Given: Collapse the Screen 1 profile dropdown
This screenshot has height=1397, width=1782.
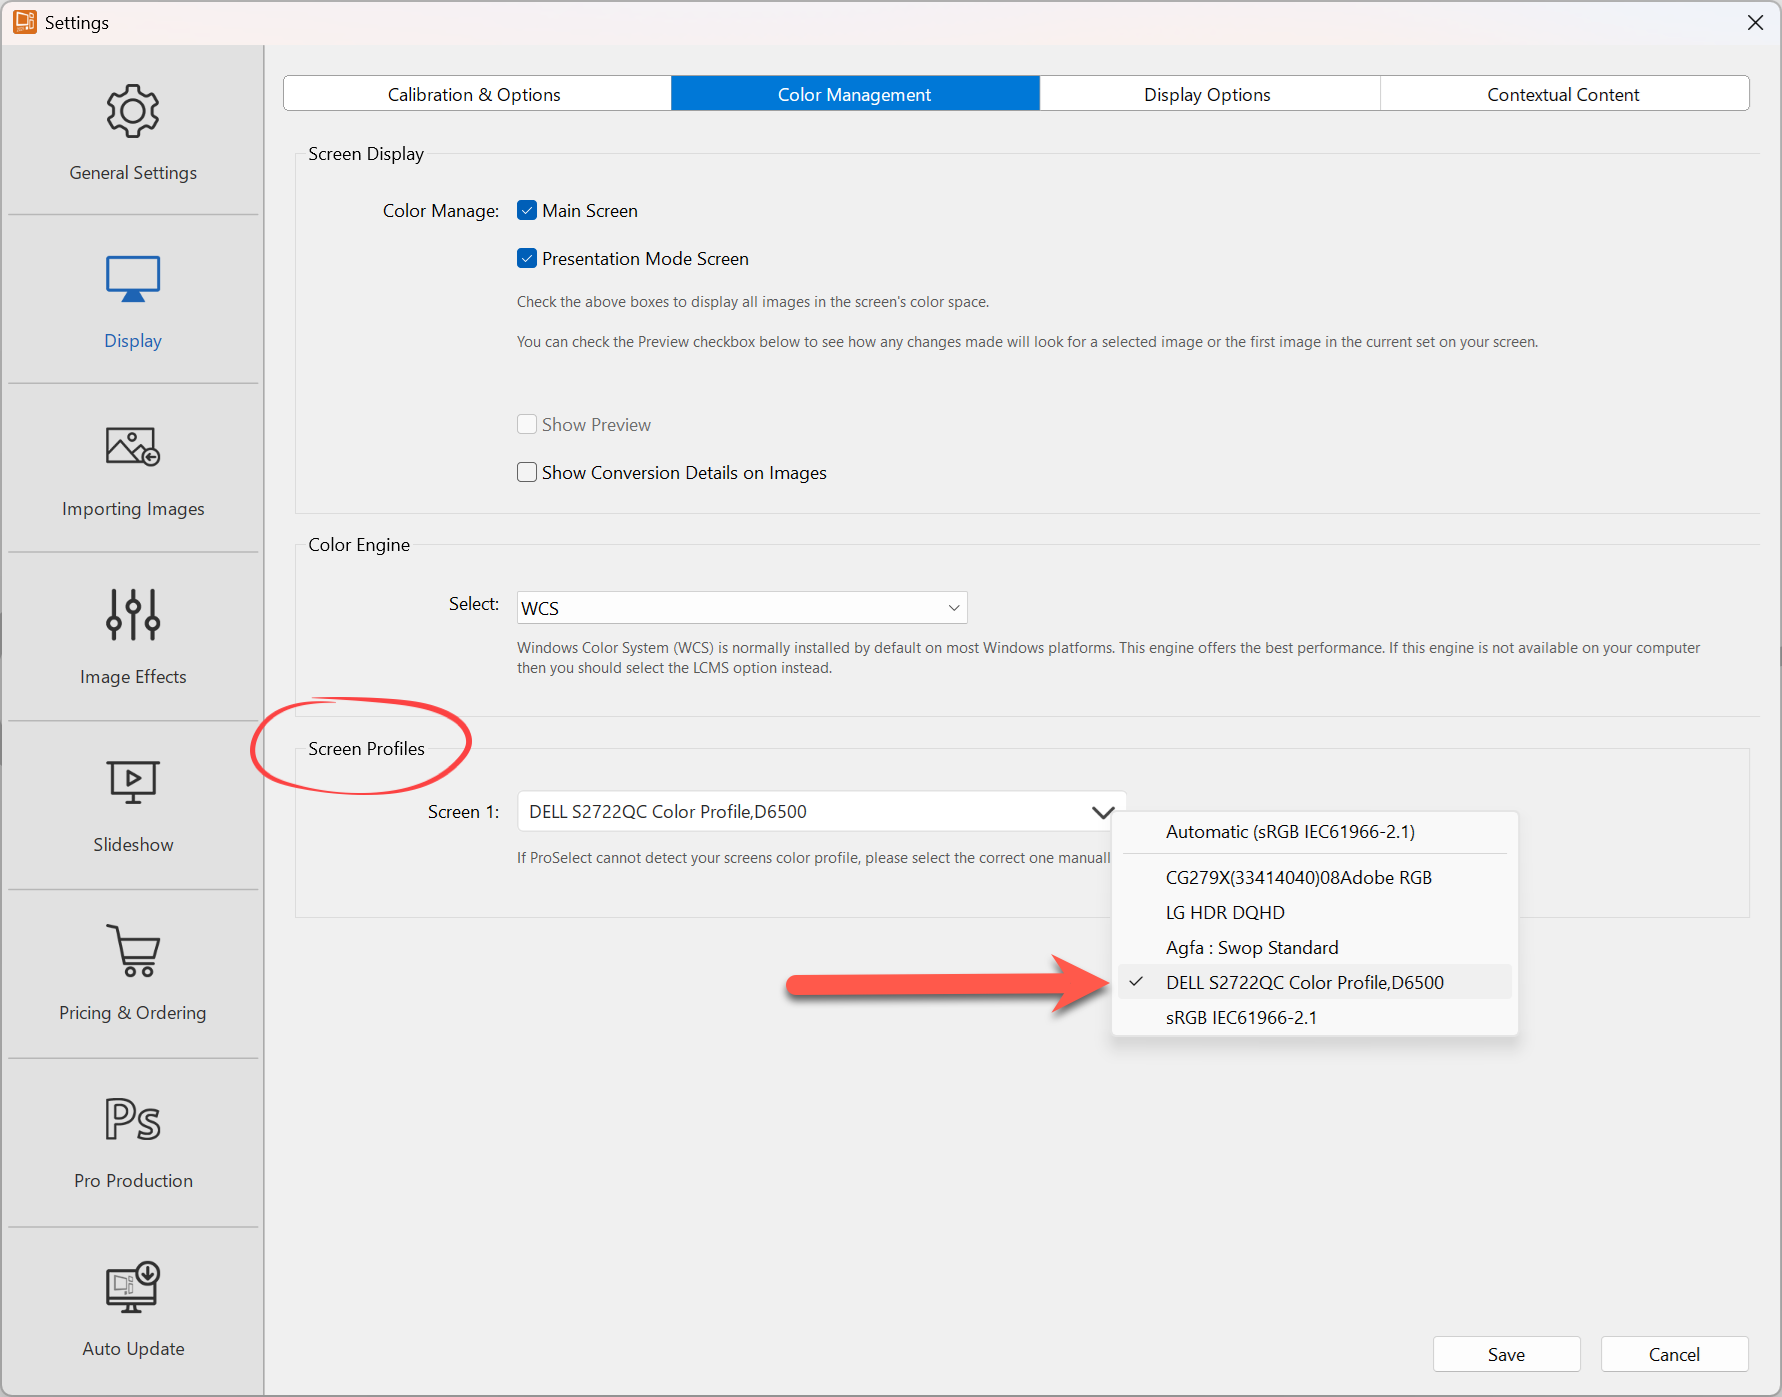Looking at the screenshot, I should coord(1102,812).
